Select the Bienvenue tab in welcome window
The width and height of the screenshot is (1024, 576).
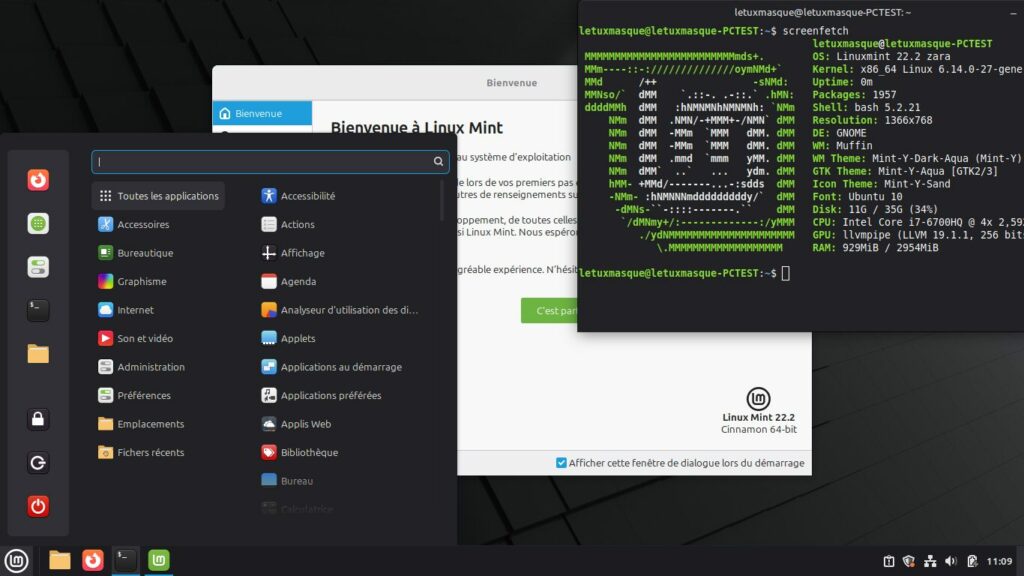click(262, 113)
